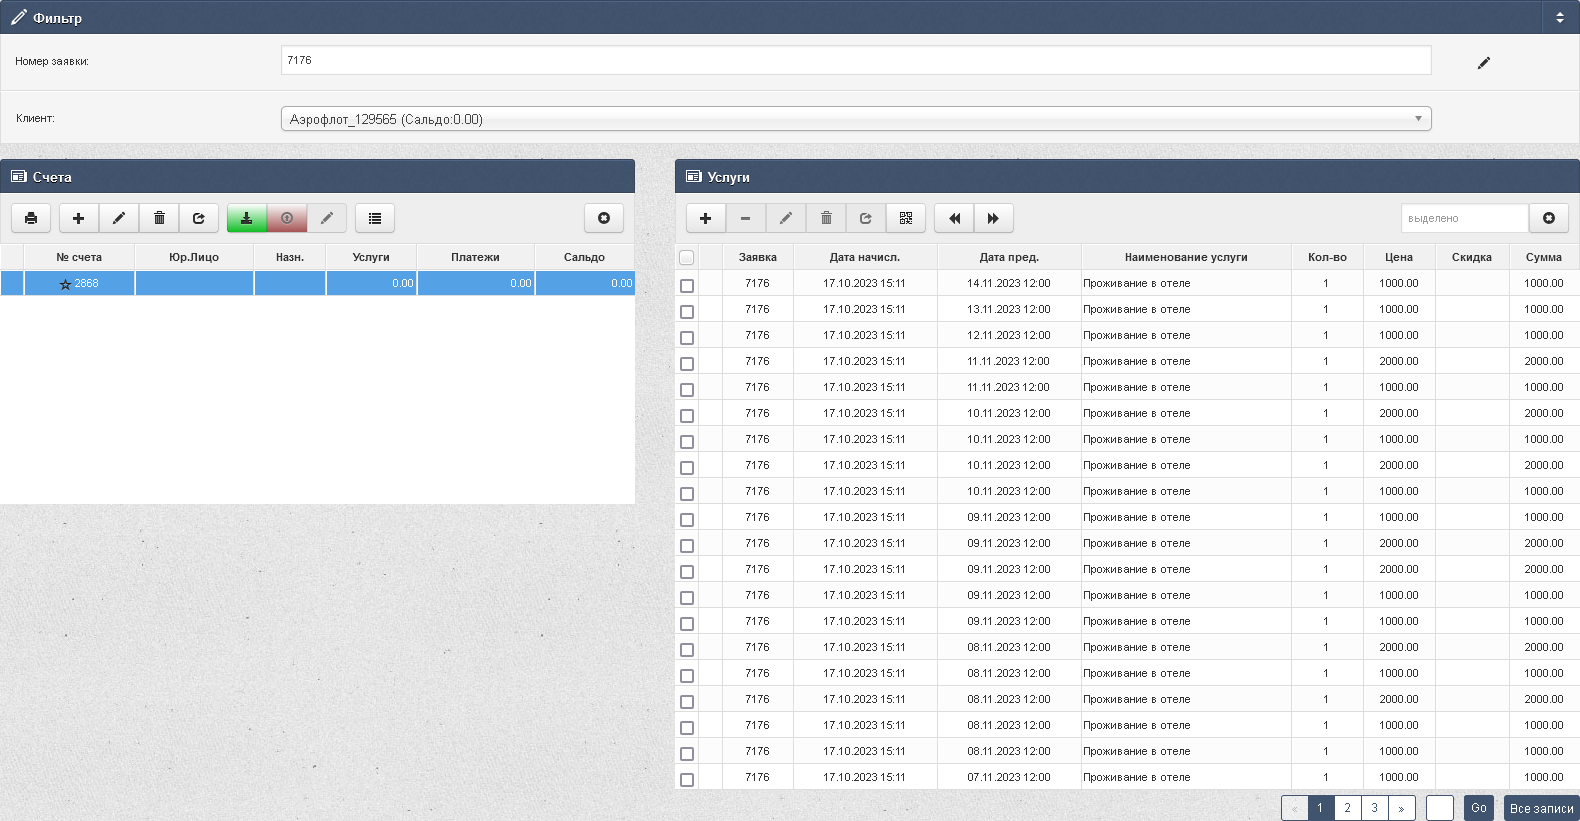Select invoice row 2868
The image size is (1580, 821).
tap(318, 283)
